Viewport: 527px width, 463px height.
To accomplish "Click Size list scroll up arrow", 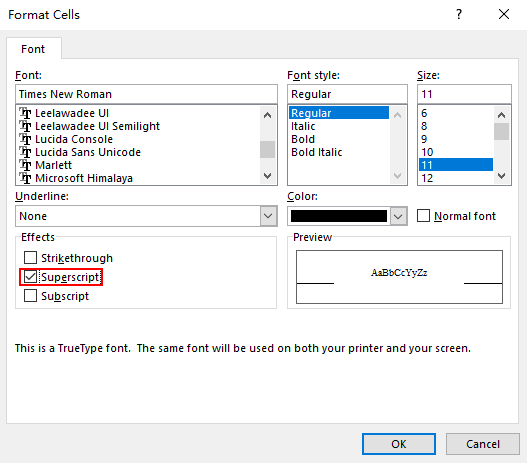I will 501,116.
